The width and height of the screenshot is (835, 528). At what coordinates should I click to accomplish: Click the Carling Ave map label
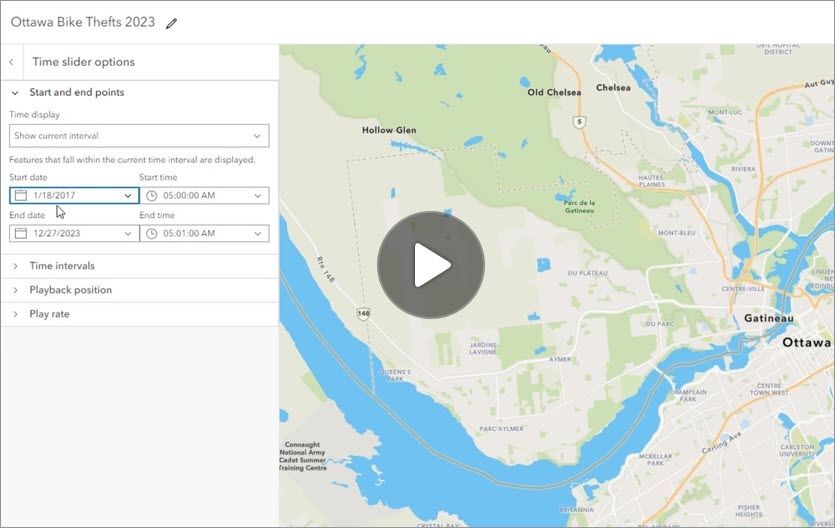[x=721, y=443]
